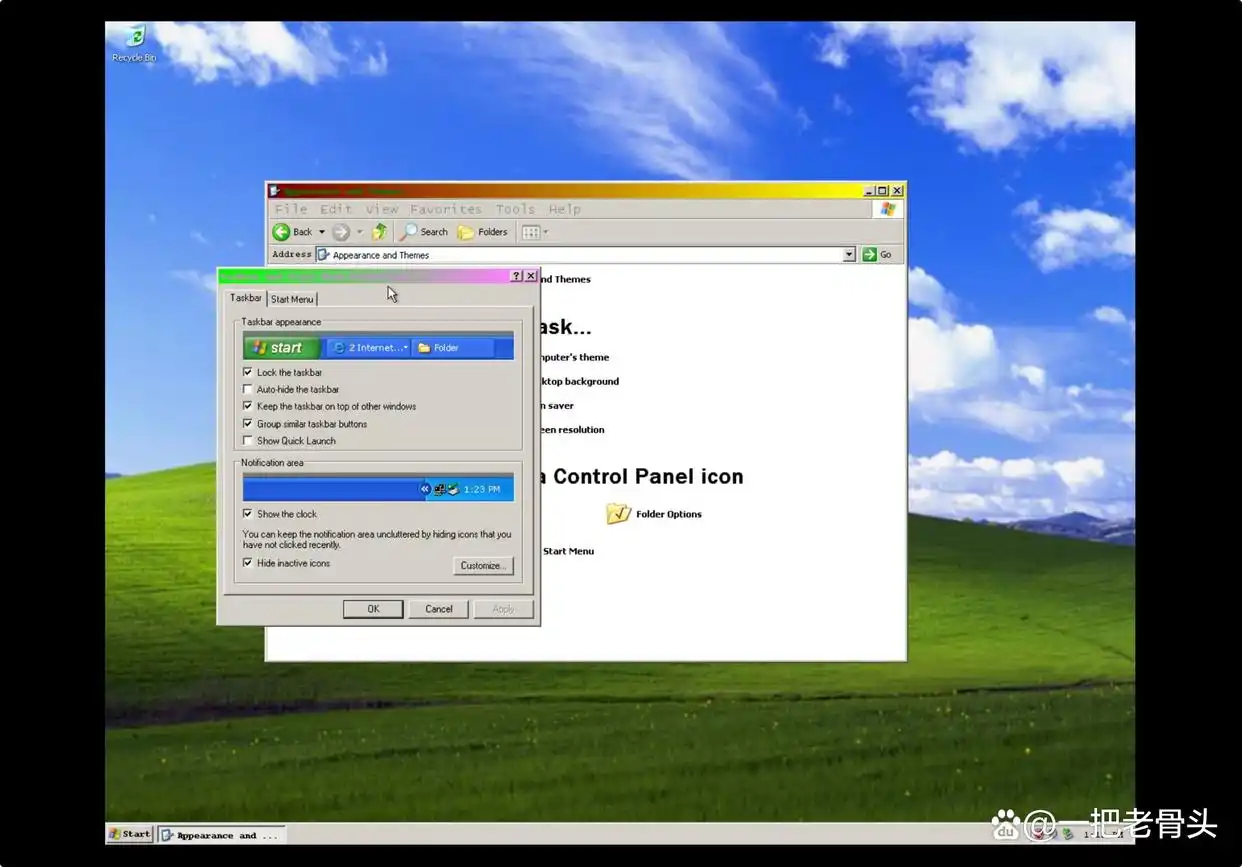
Task: Open the Back button history dropdown arrow
Action: point(322,232)
